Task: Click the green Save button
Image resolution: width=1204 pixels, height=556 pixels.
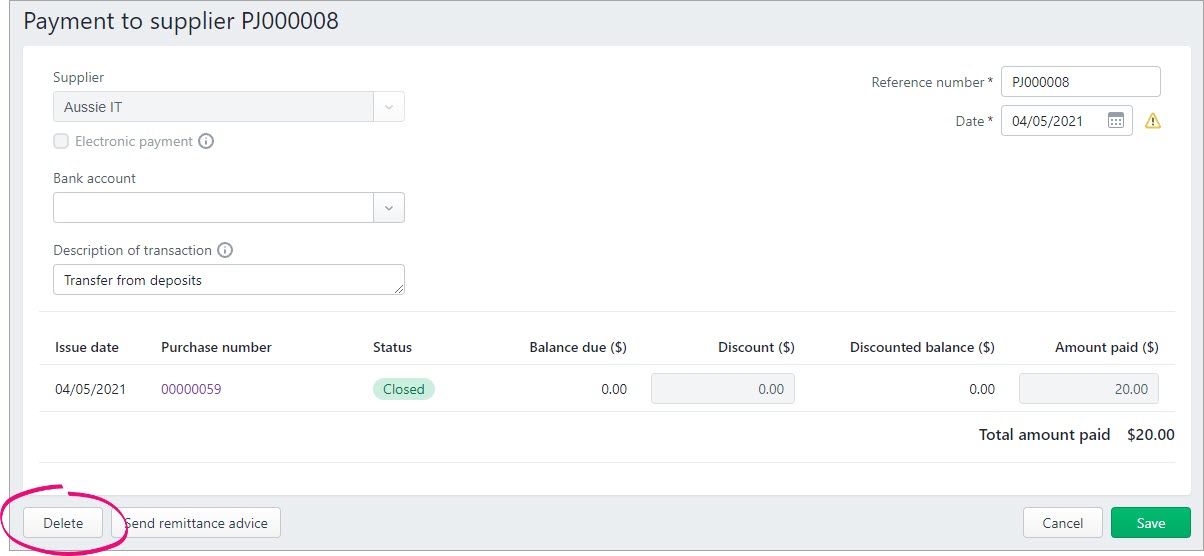Action: coord(1151,523)
